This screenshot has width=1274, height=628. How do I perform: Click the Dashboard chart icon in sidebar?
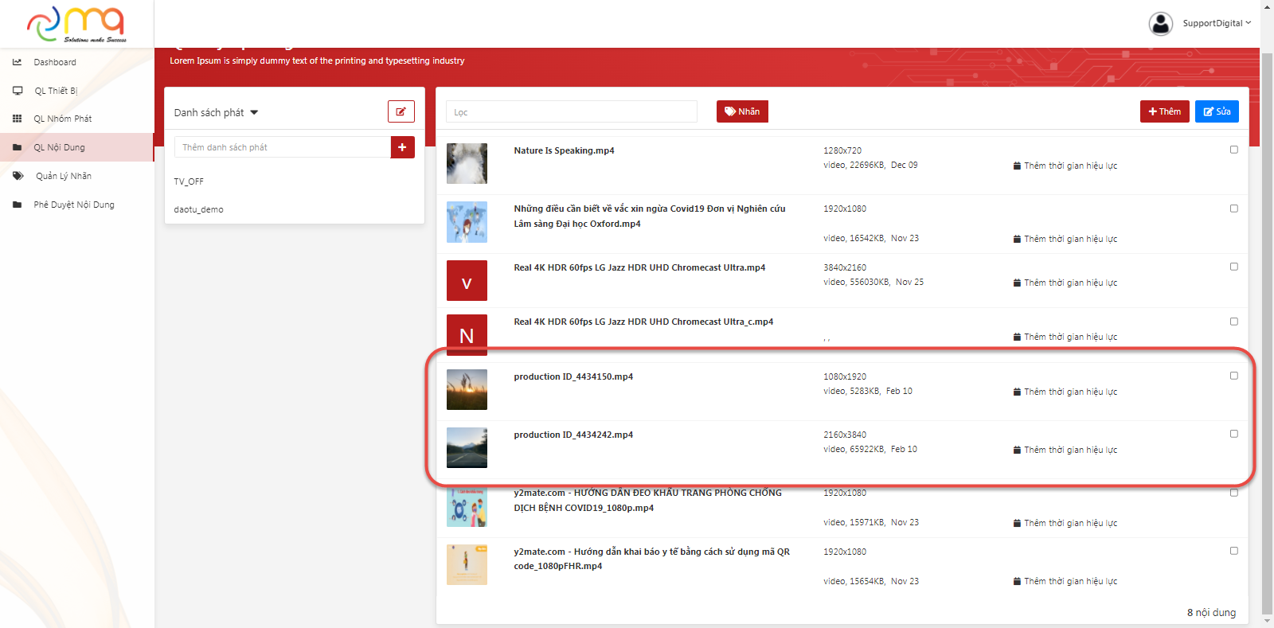[17, 62]
